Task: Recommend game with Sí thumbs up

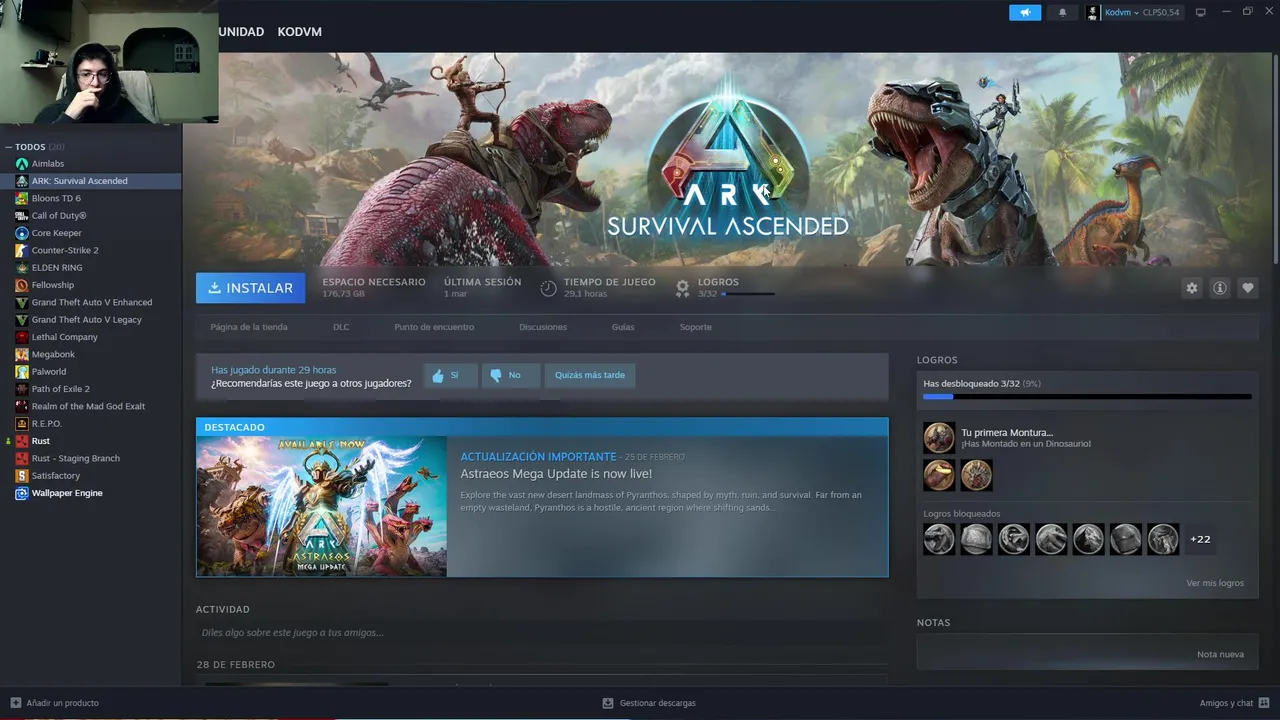Action: pyautogui.click(x=450, y=375)
